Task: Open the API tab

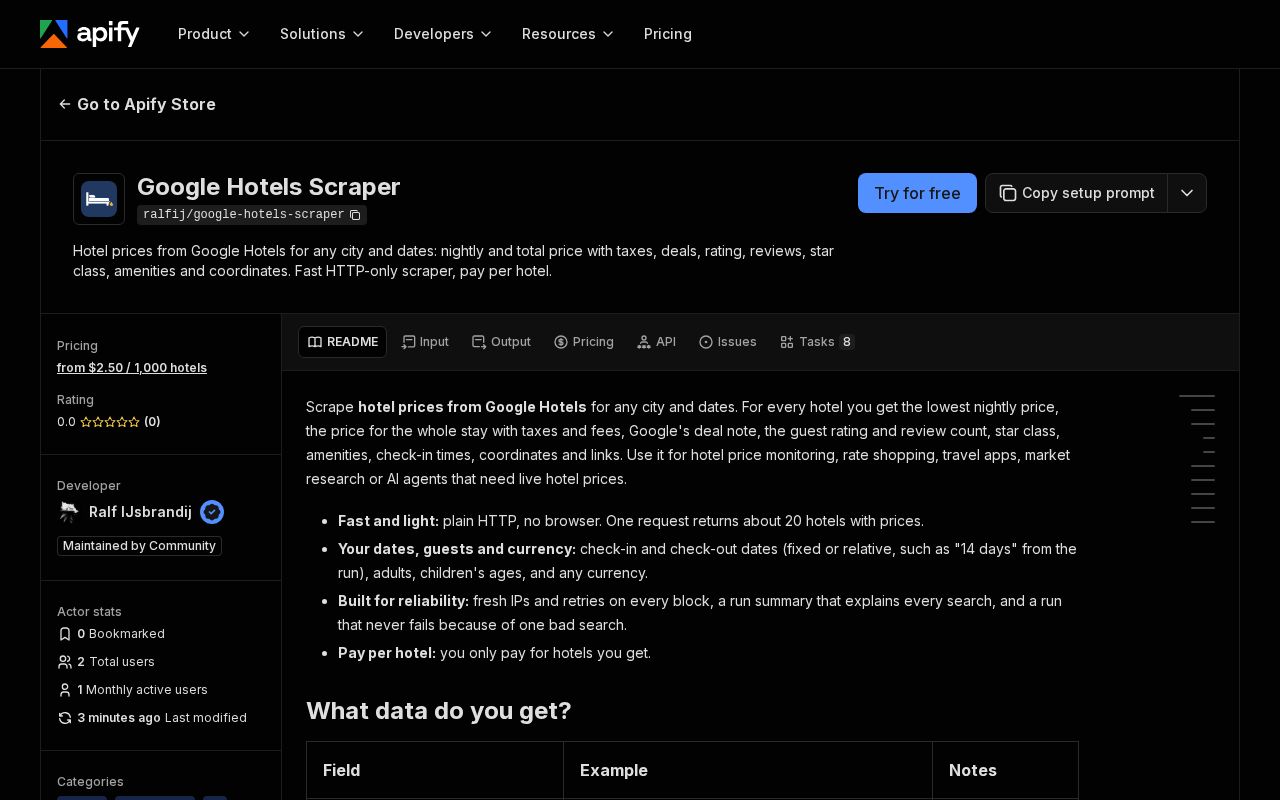Action: 656,342
